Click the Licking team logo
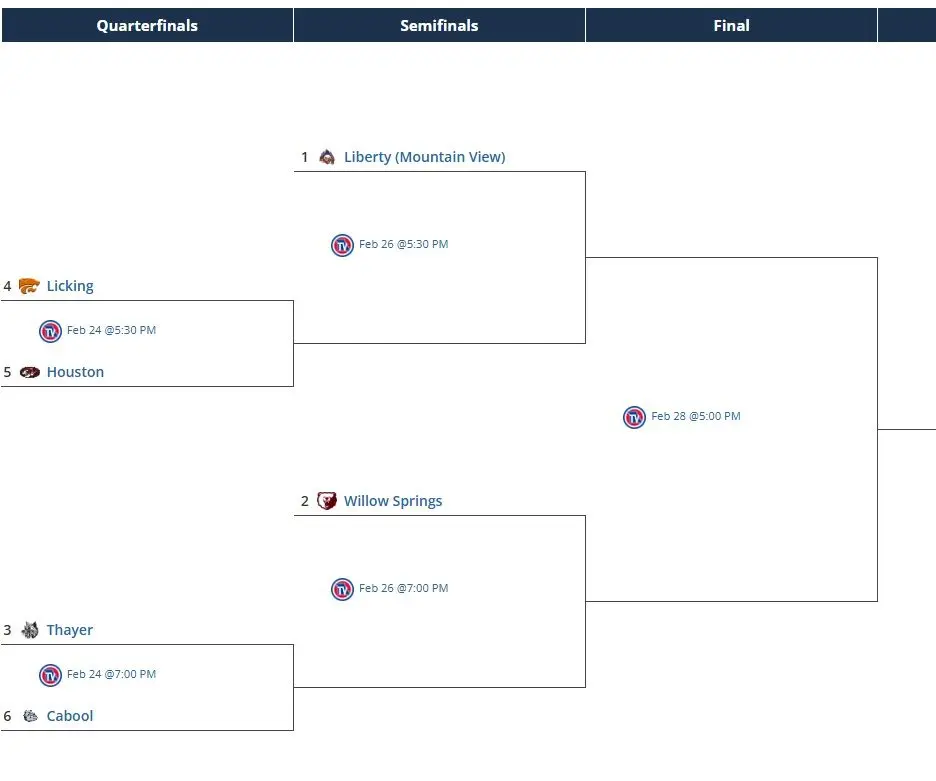This screenshot has height=781, width=936. click(27, 285)
